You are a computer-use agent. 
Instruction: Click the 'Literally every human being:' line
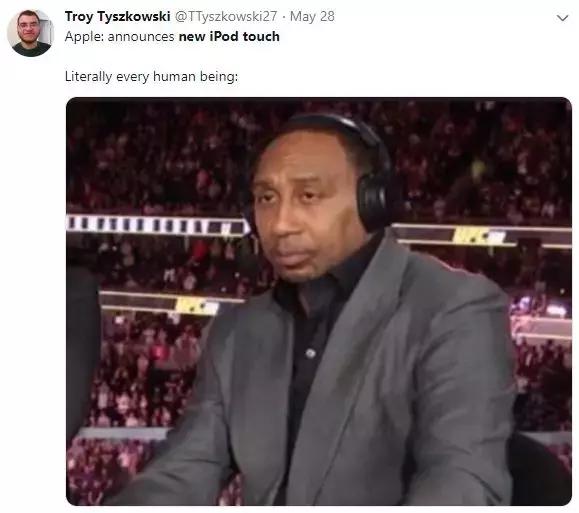151,76
